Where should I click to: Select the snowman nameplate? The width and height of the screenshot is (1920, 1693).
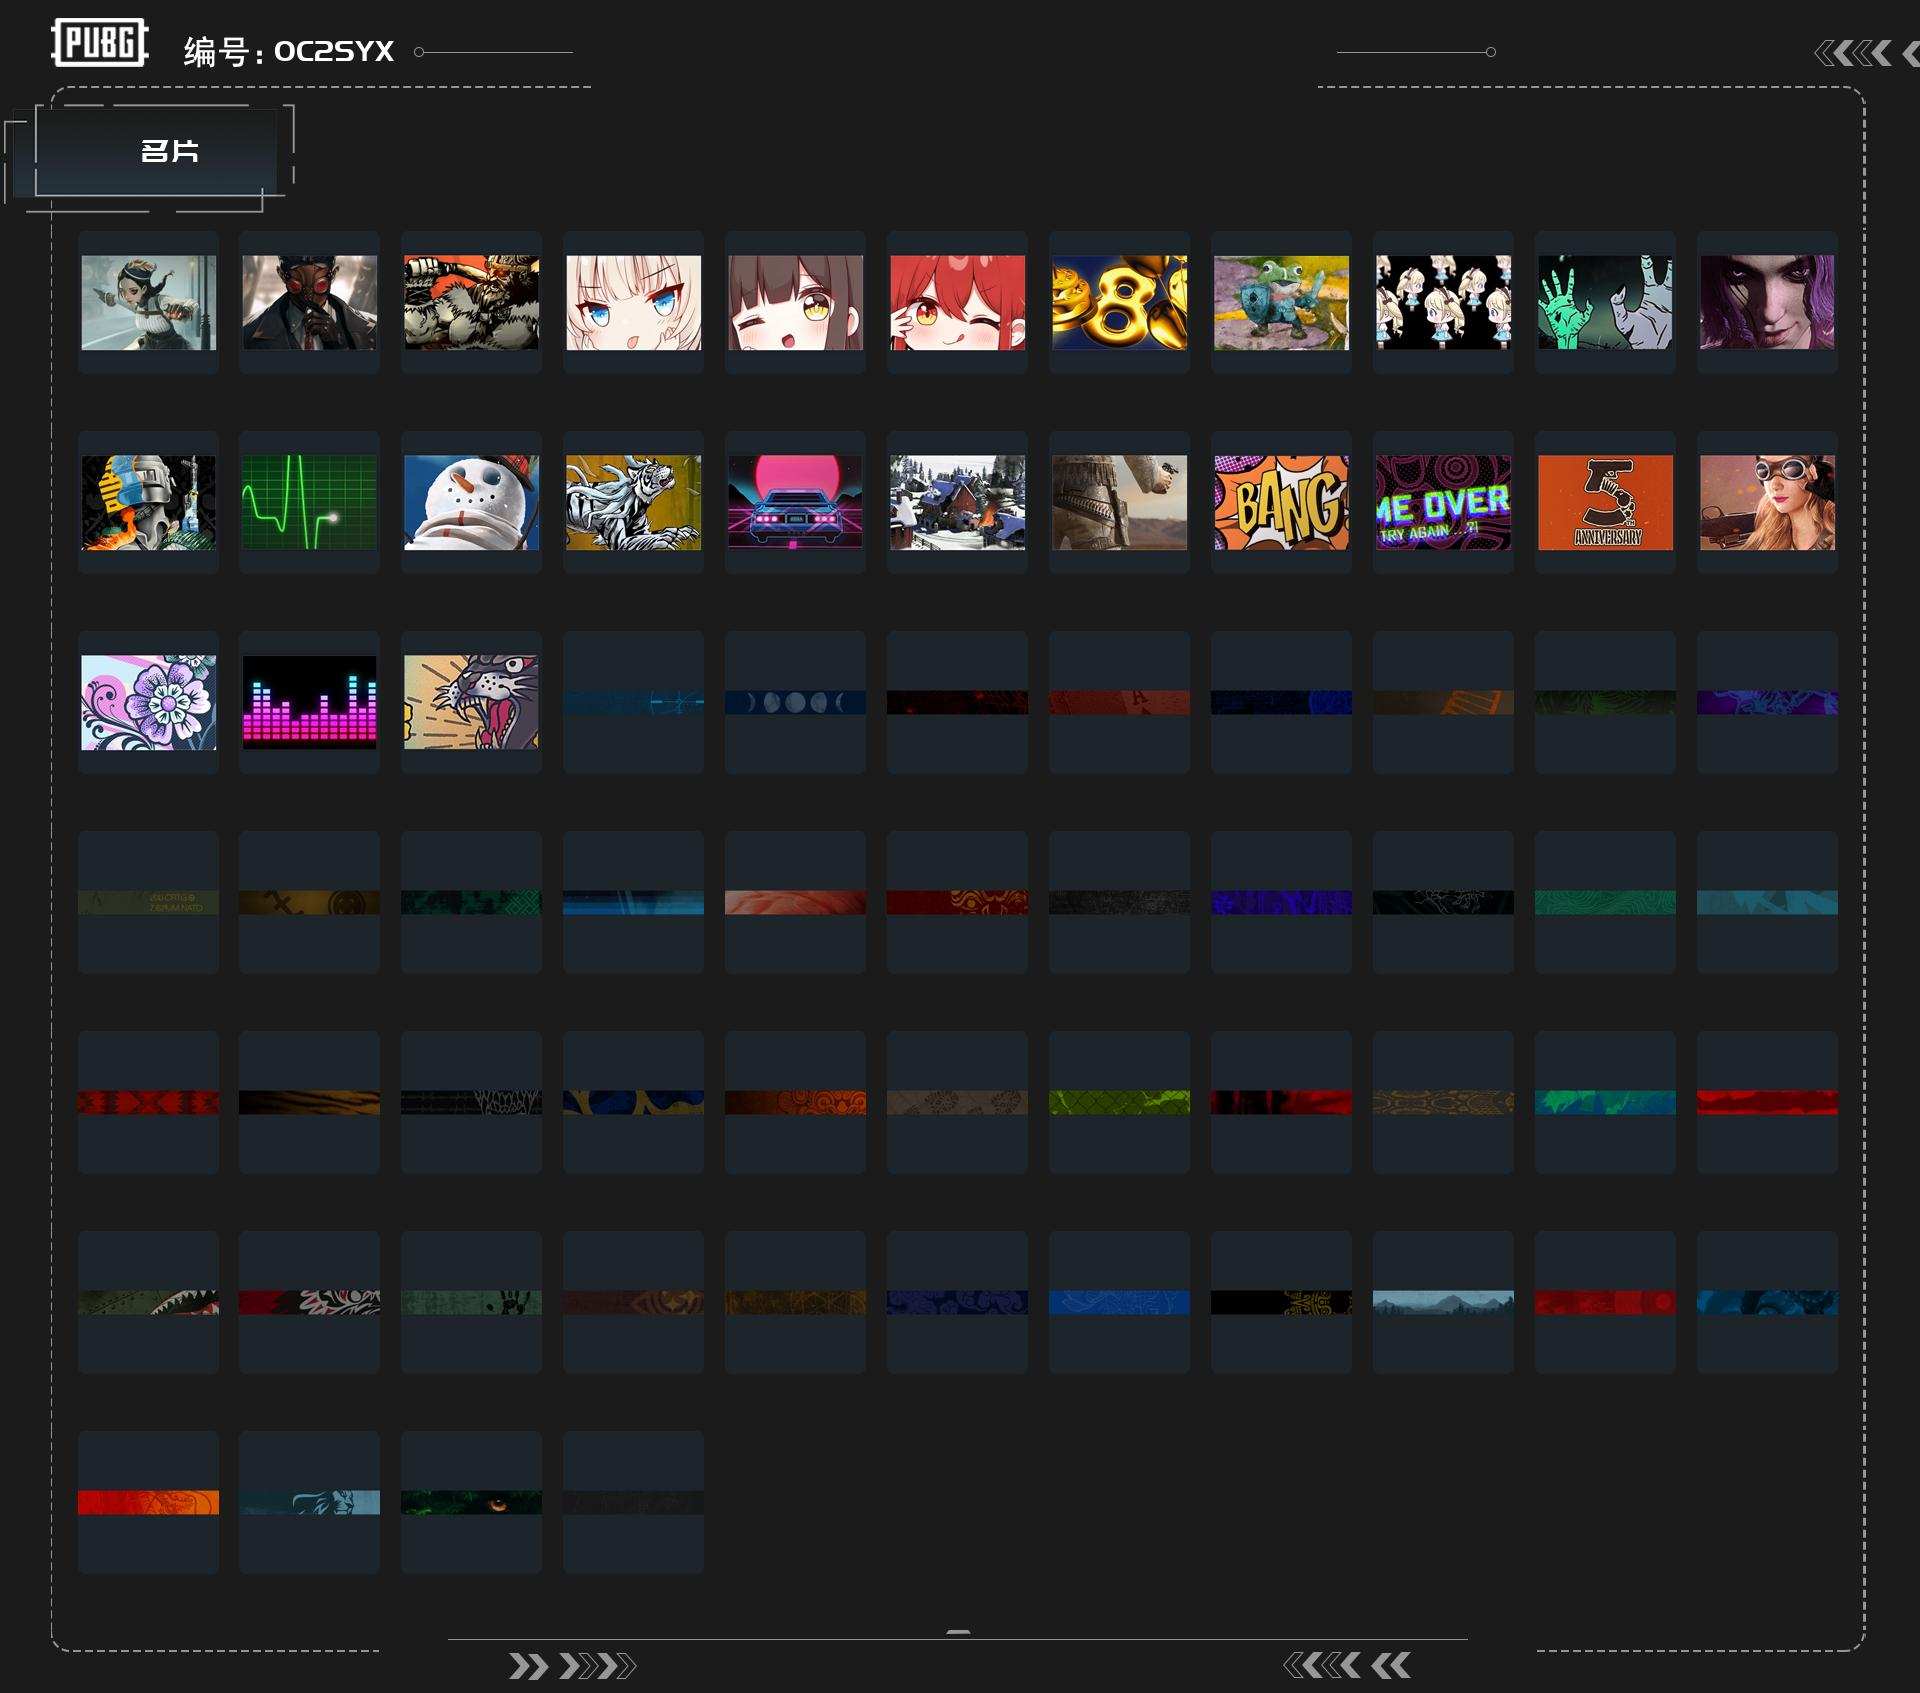coord(472,502)
